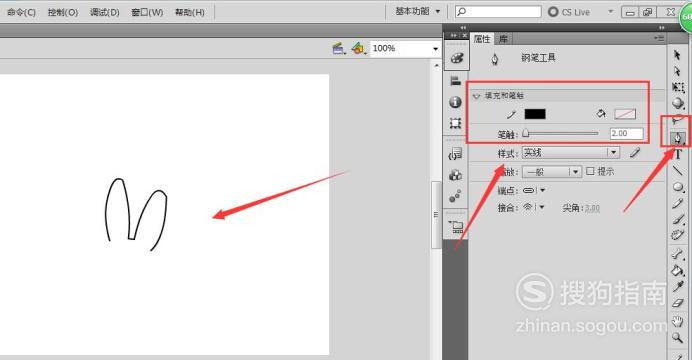Click the Edit Scene clapperboard icon
This screenshot has width=692, height=360.
pyautogui.click(x=339, y=49)
